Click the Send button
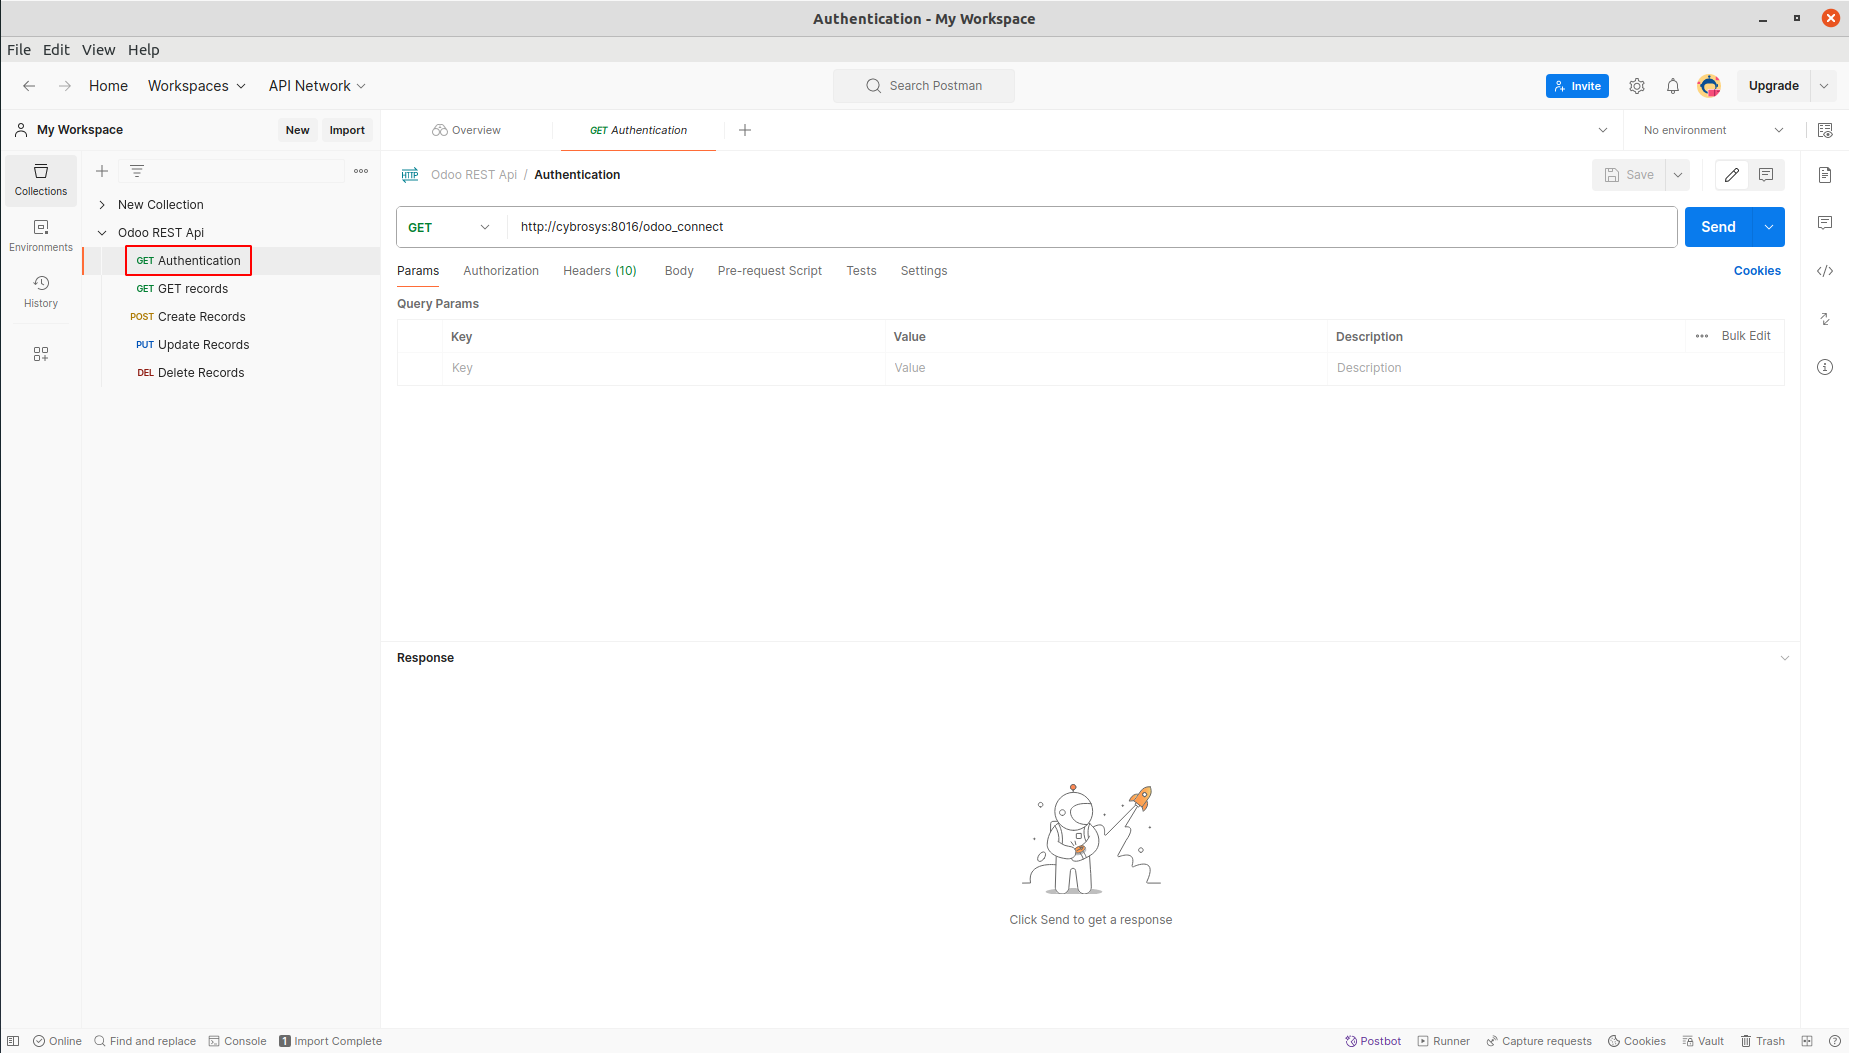 pos(1718,227)
